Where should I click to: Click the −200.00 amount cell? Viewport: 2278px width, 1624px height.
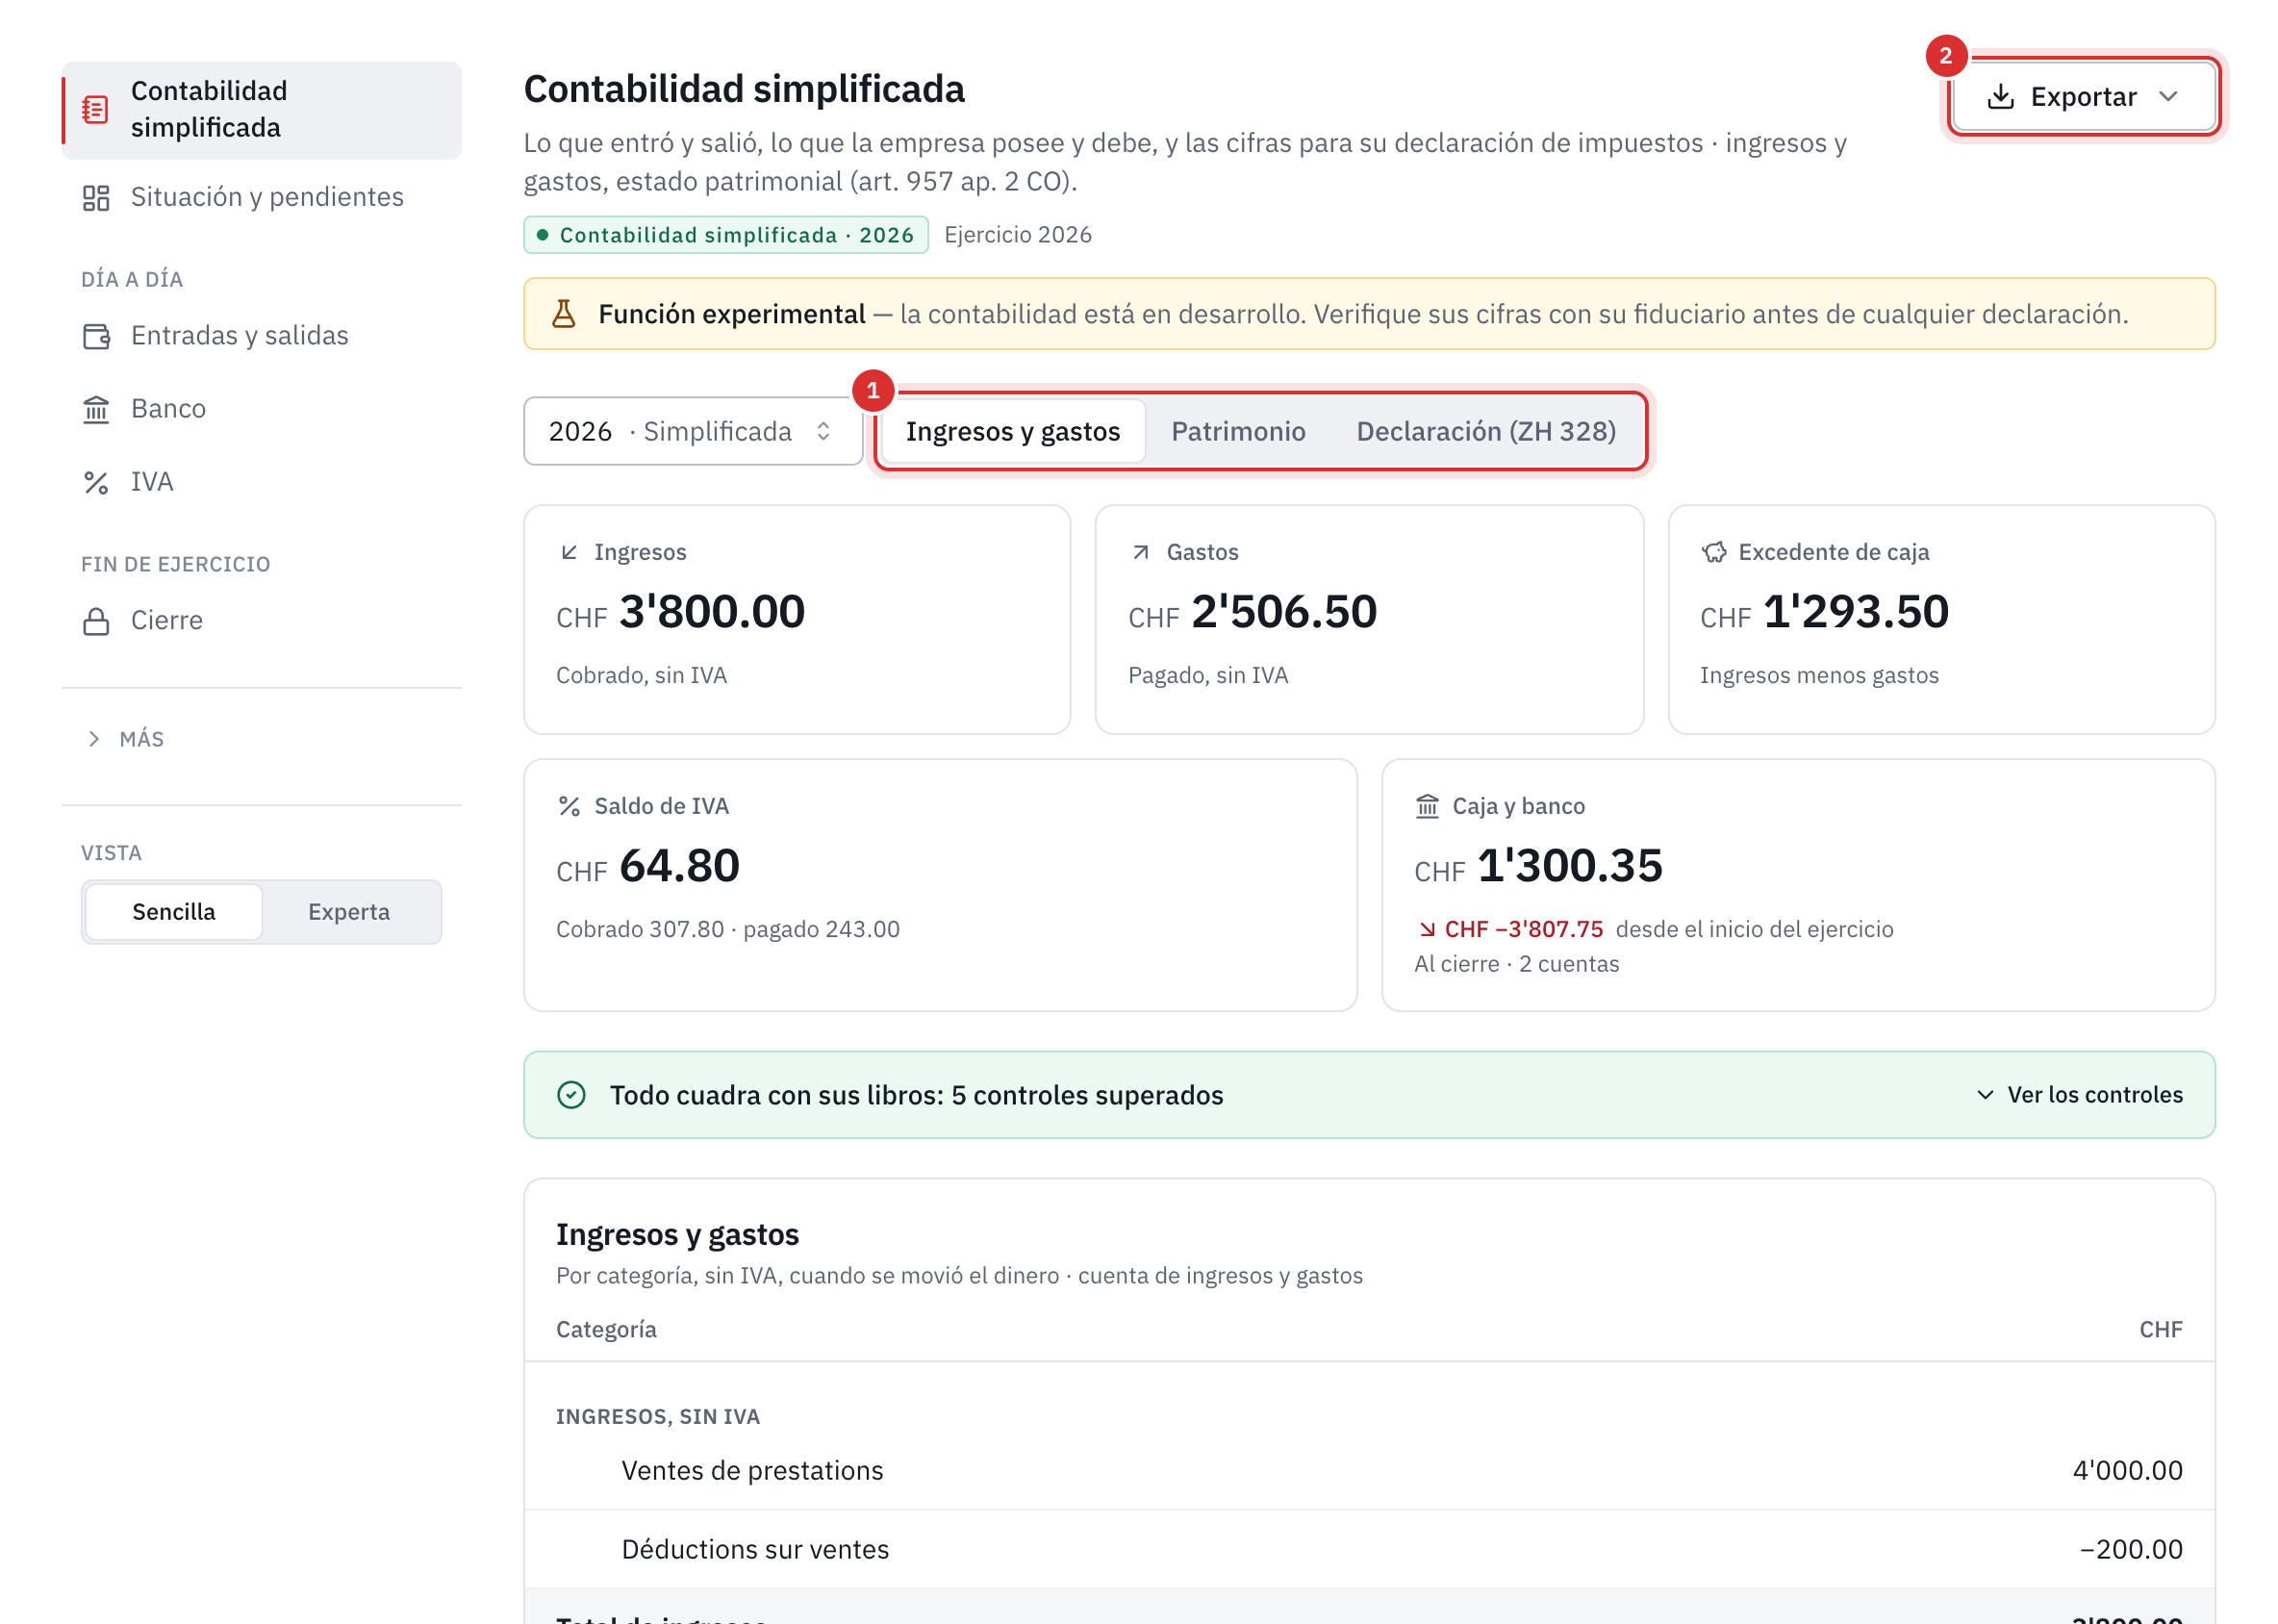click(2130, 1550)
